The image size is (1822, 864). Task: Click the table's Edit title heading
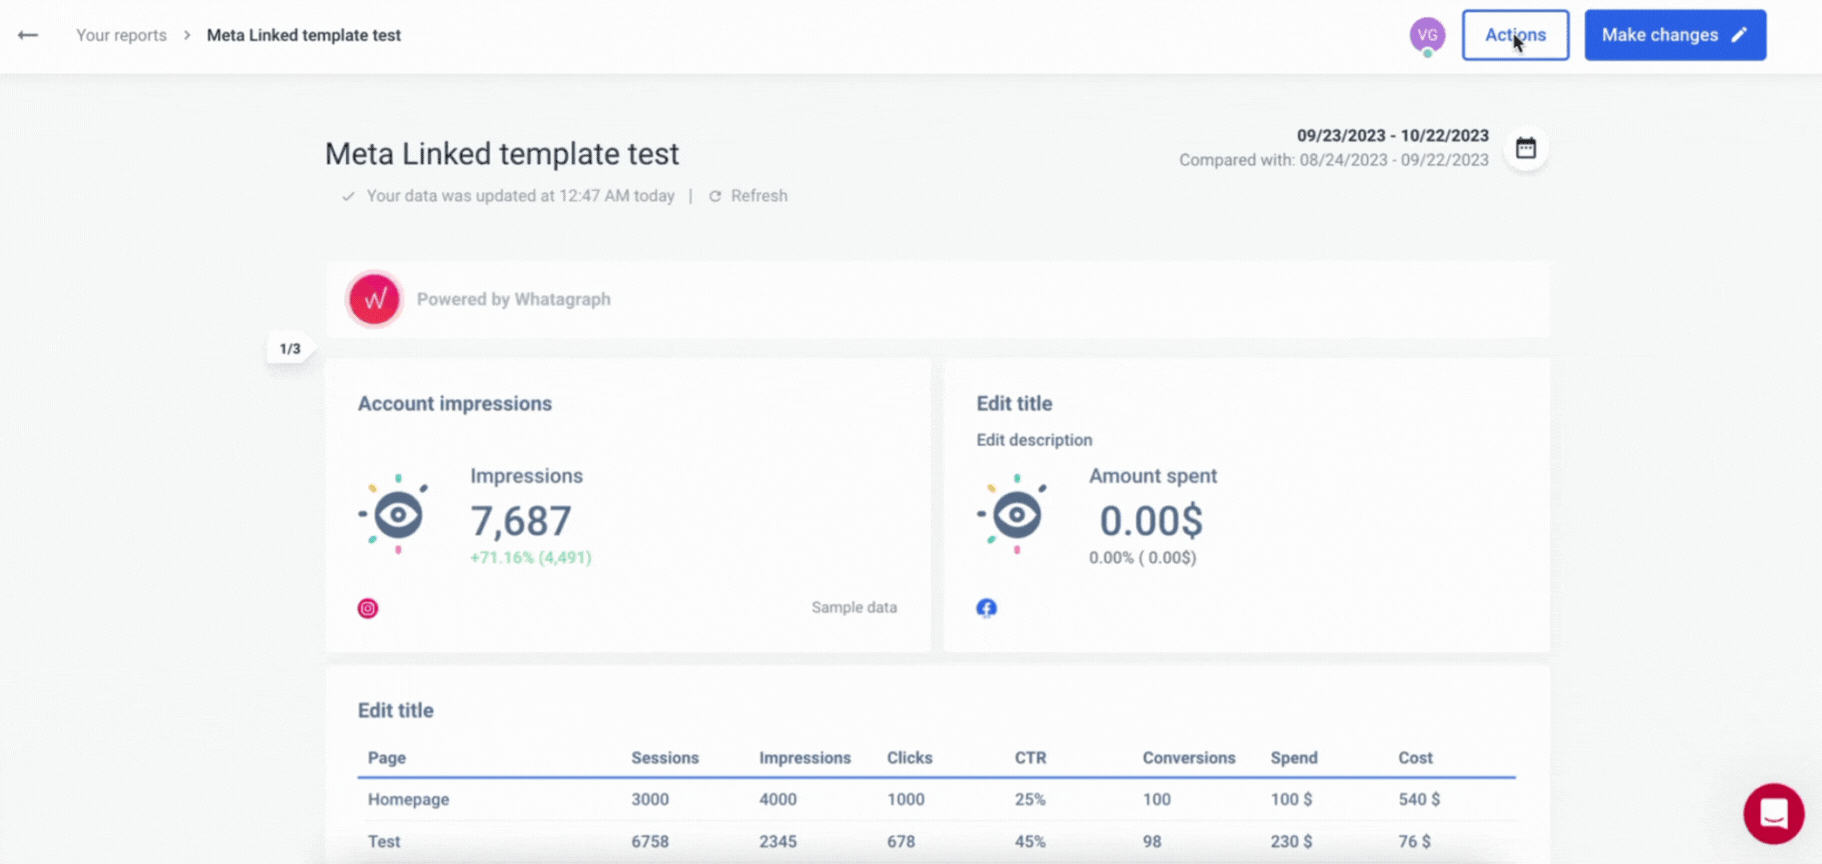pos(396,711)
